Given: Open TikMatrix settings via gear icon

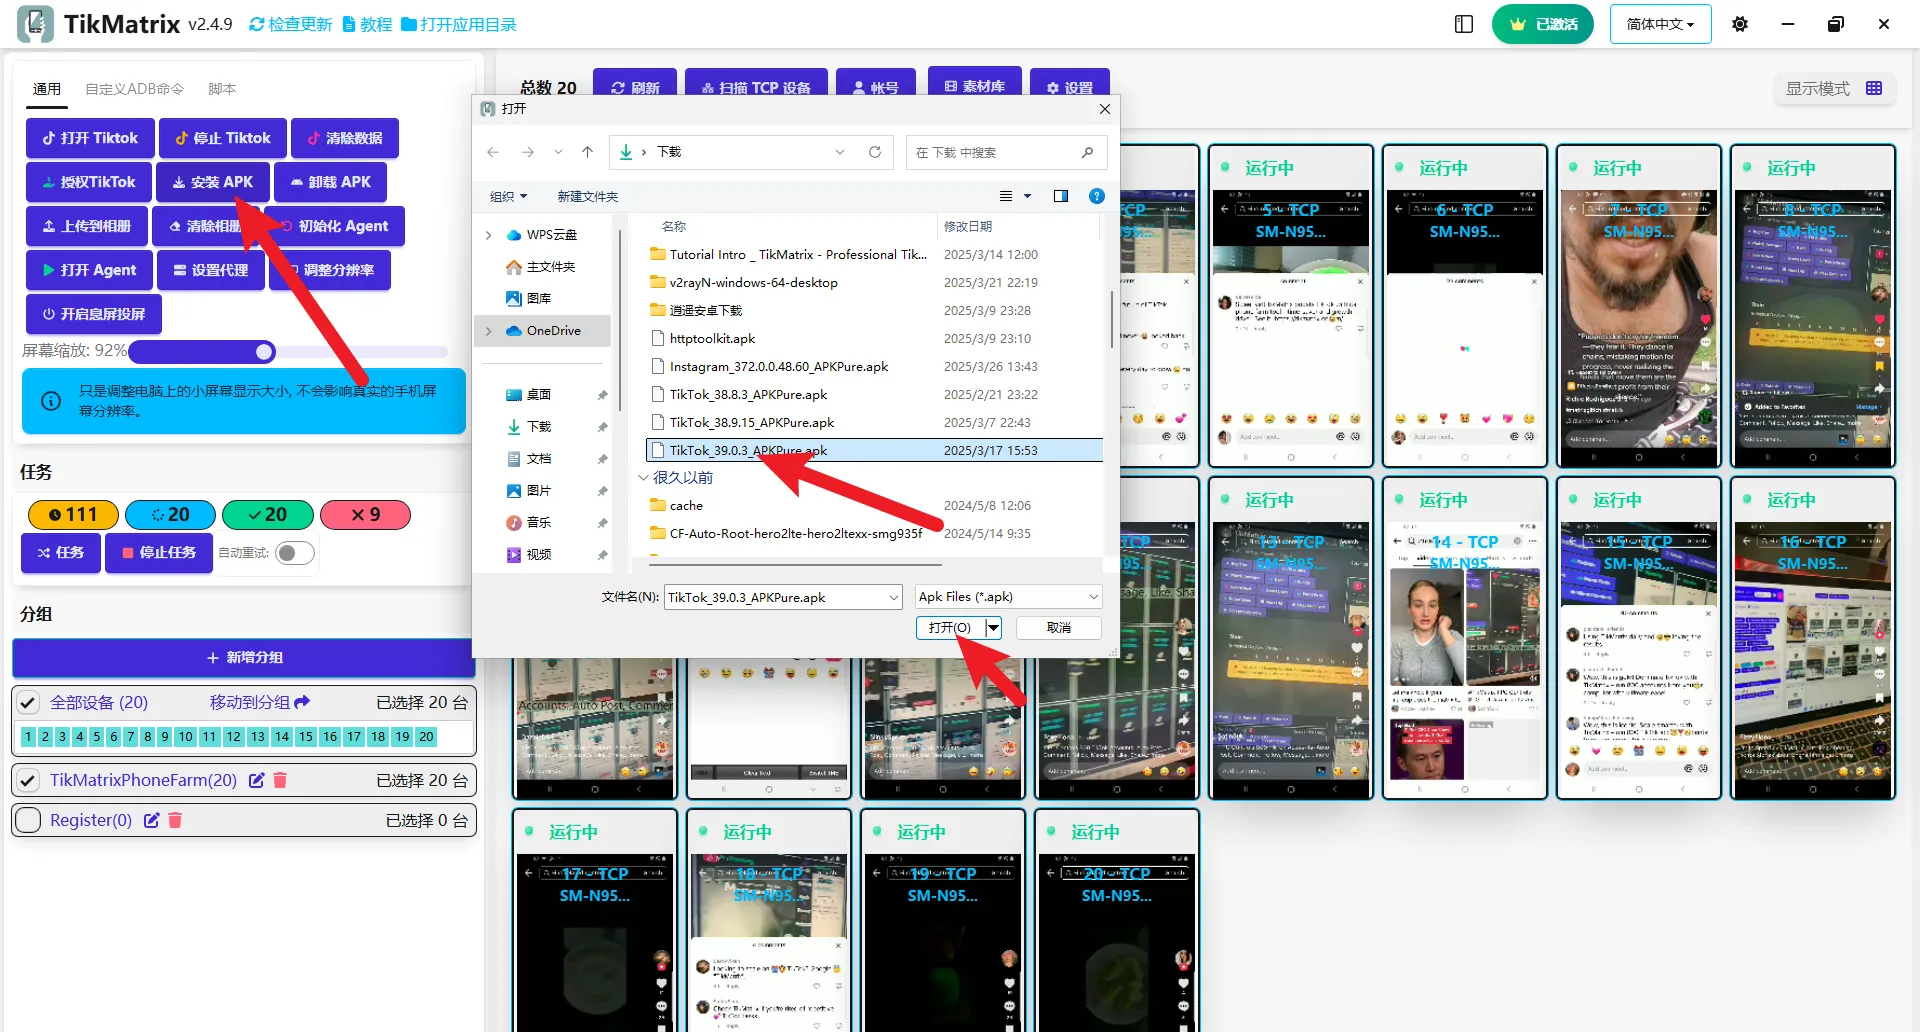Looking at the screenshot, I should pyautogui.click(x=1739, y=23).
